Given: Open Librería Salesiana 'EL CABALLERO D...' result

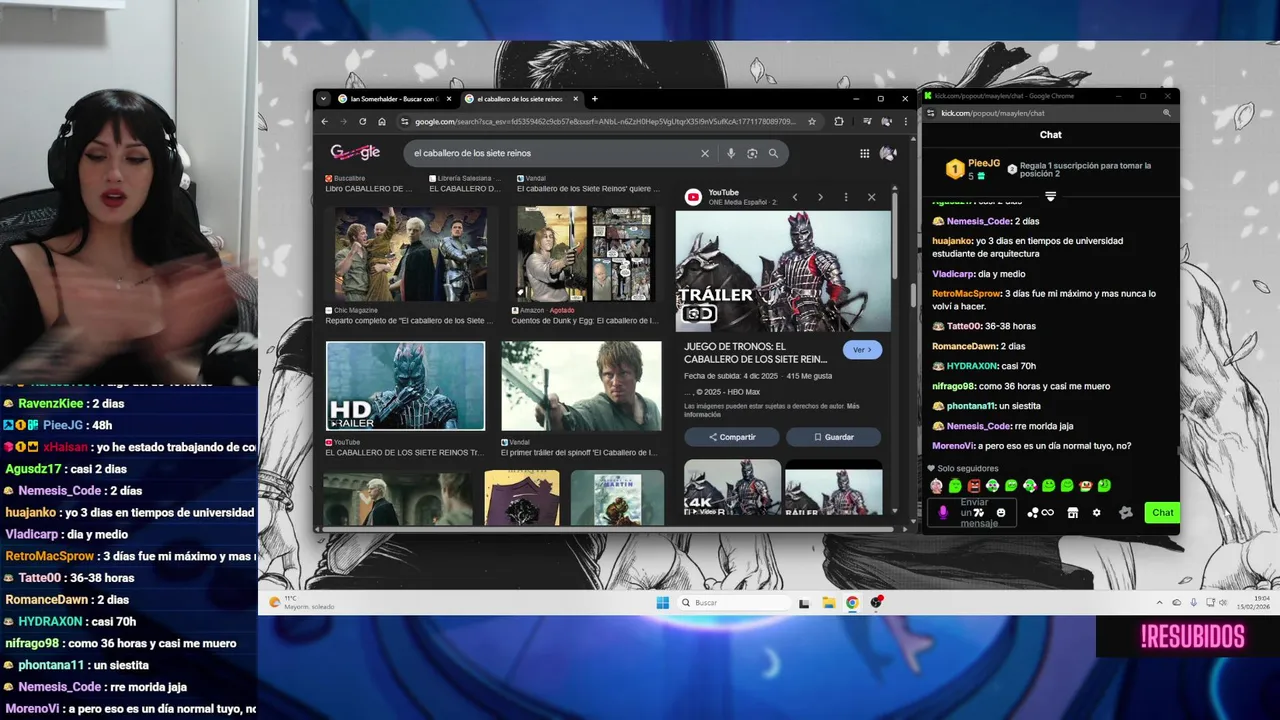Looking at the screenshot, I should point(464,184).
